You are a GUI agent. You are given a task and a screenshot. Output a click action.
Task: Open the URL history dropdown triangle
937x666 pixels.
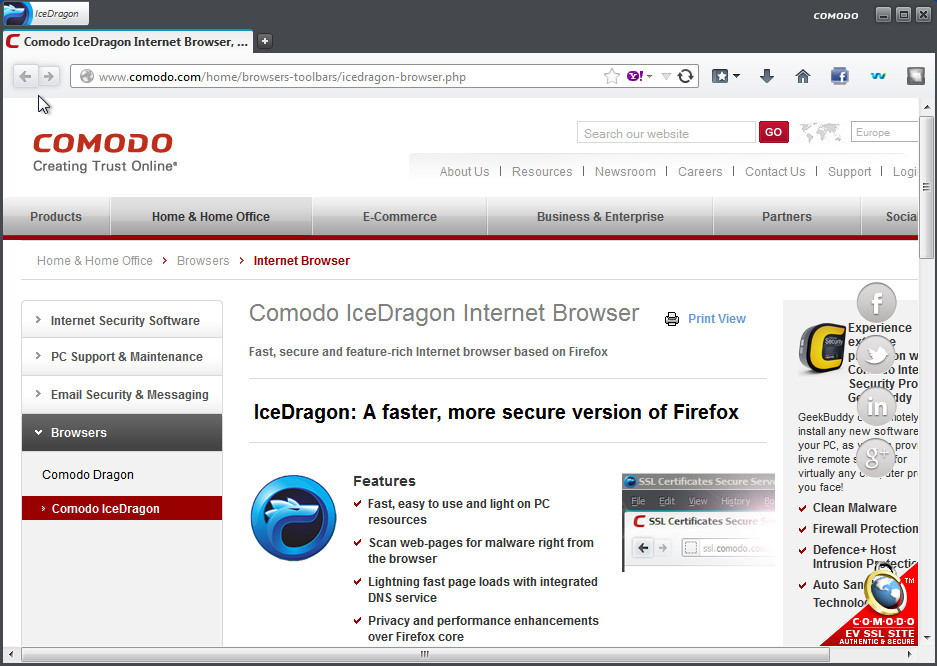pos(666,76)
